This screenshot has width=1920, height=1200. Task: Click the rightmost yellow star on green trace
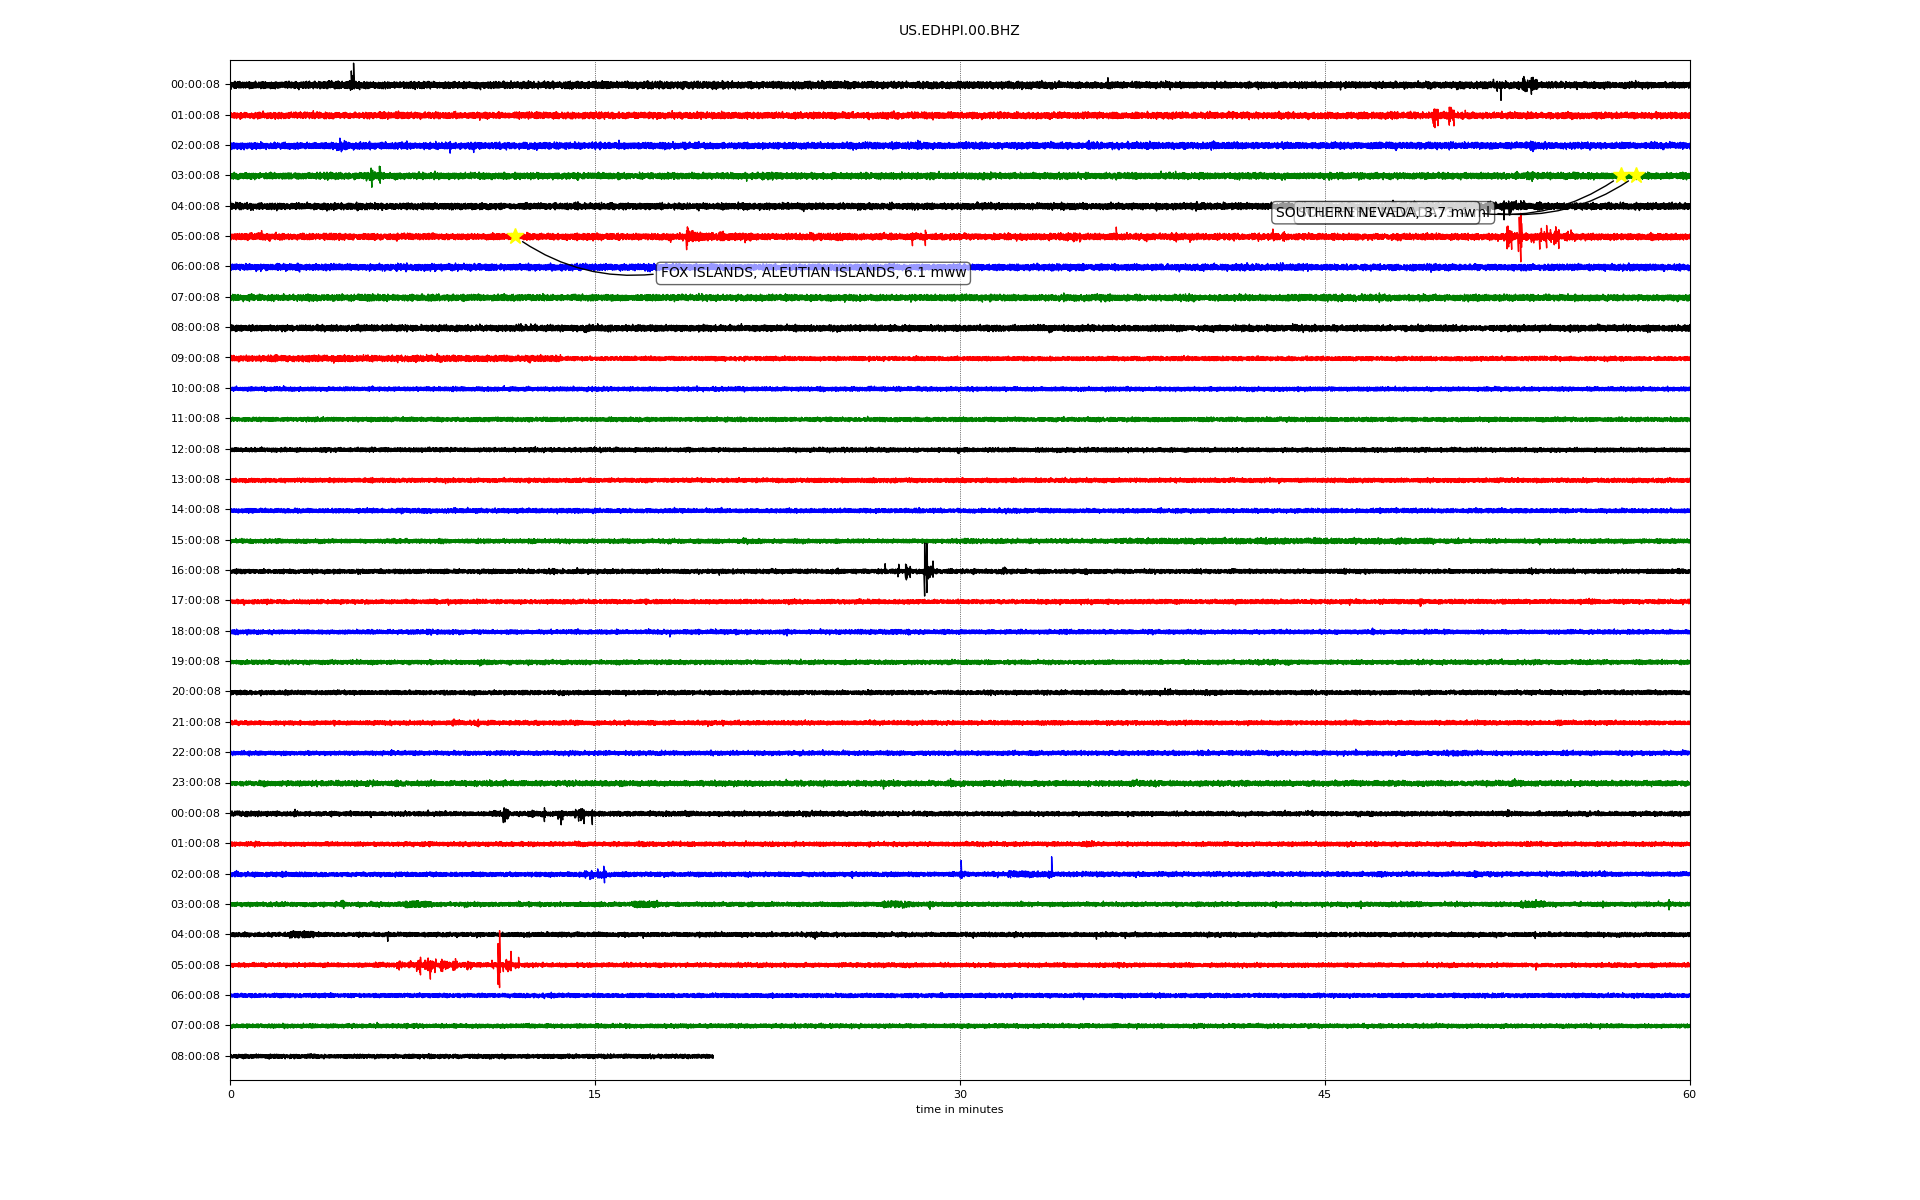1636,175
